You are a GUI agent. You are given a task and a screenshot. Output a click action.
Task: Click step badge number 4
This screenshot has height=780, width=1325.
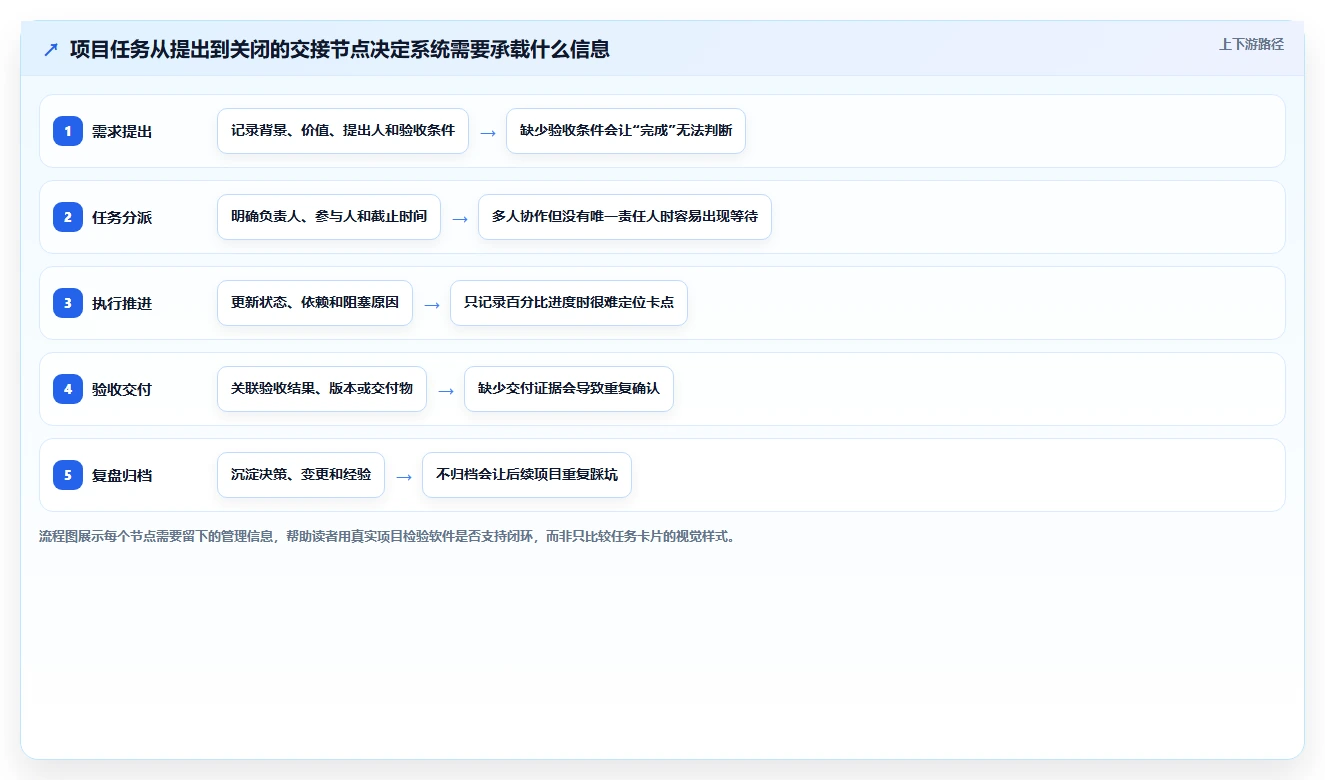click(68, 389)
